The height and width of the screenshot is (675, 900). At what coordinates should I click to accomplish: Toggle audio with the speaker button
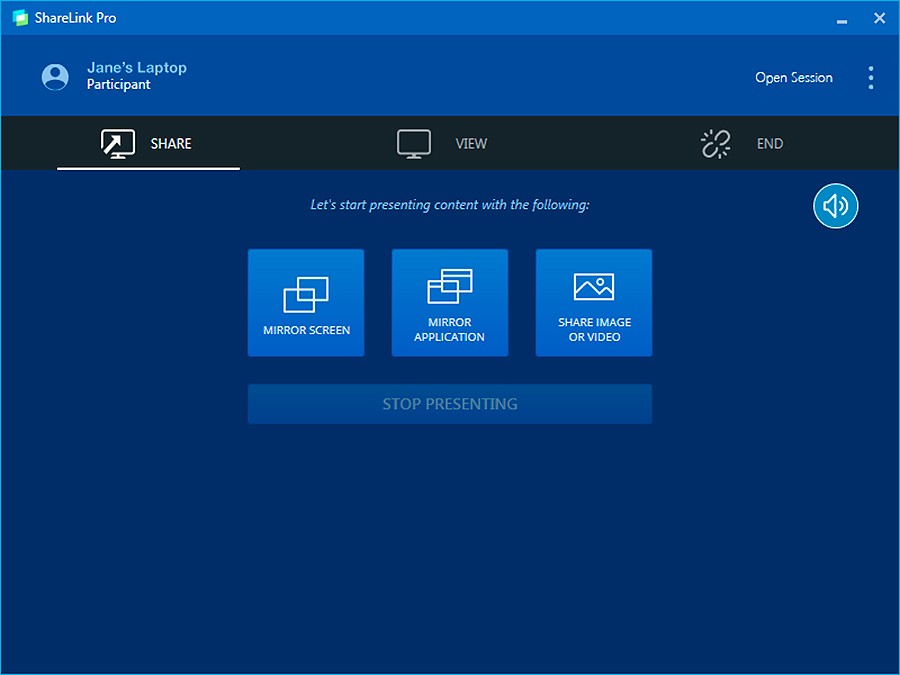835,206
